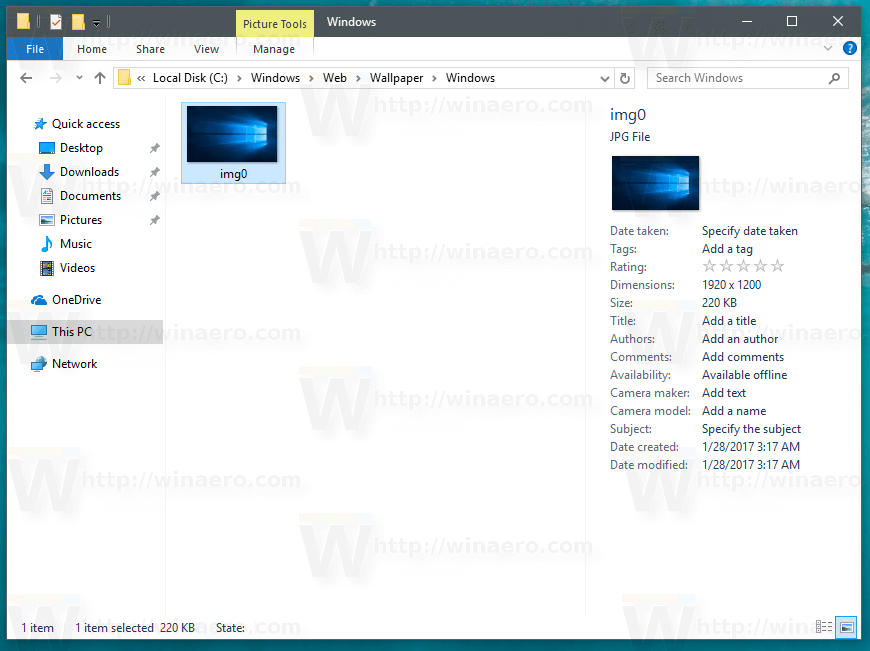
Task: Create a new folder via quick access toolbar icon
Action: coord(78,20)
